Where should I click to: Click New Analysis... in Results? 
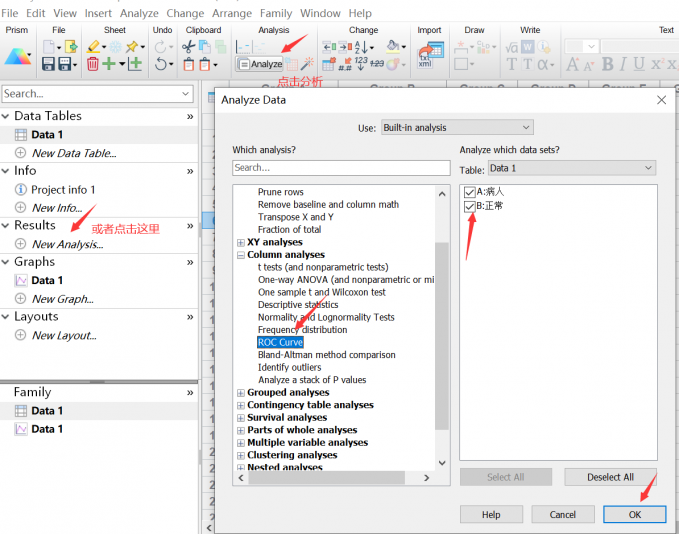coord(68,244)
